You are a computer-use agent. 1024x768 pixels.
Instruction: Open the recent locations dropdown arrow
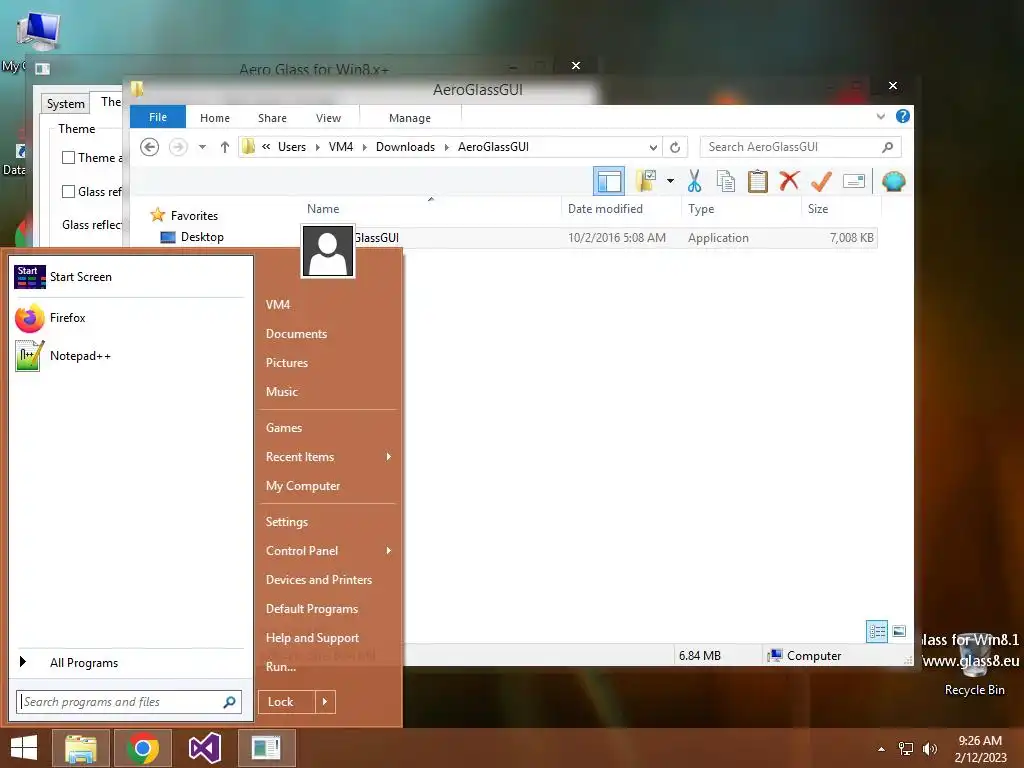coord(202,147)
